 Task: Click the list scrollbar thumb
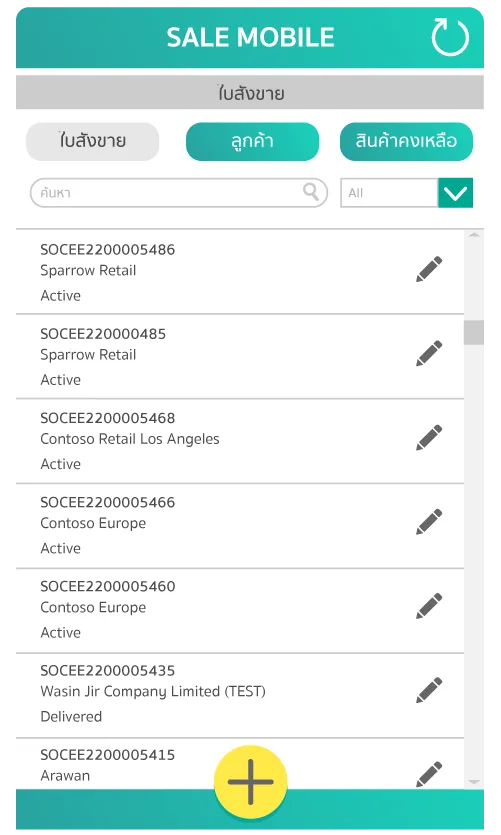[x=473, y=333]
